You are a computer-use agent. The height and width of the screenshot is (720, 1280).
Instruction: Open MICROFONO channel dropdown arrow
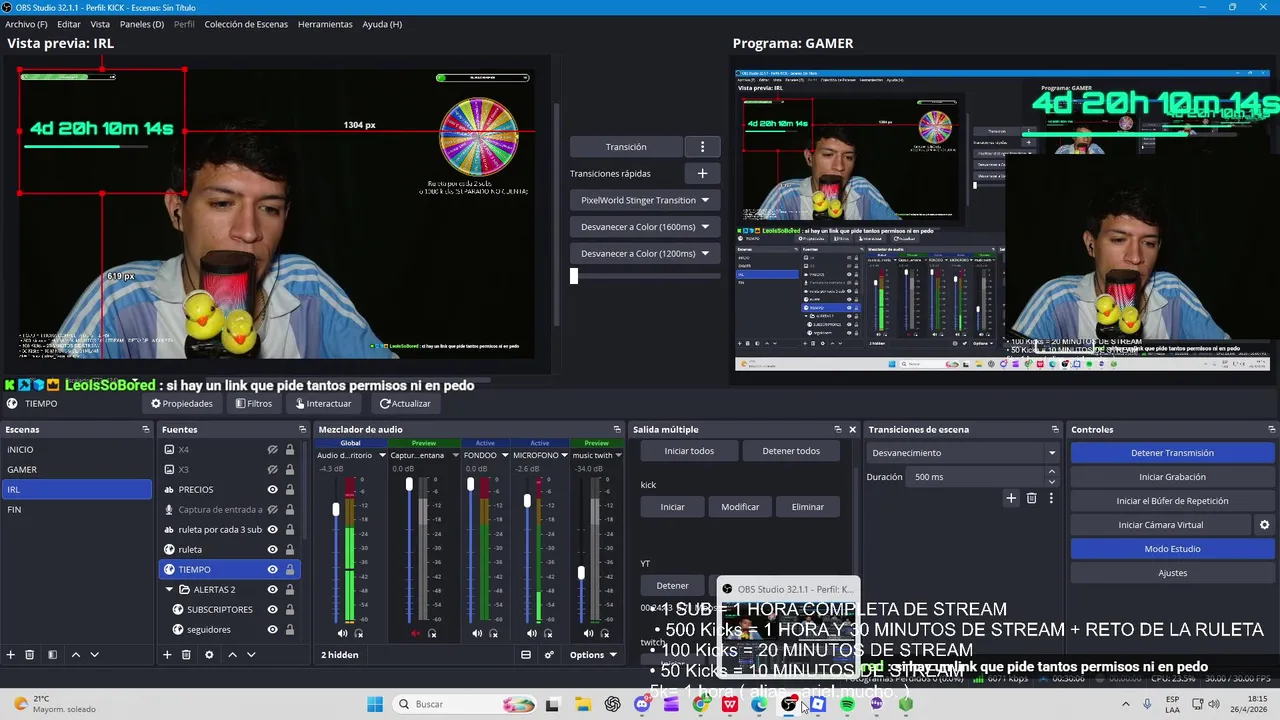tap(565, 455)
